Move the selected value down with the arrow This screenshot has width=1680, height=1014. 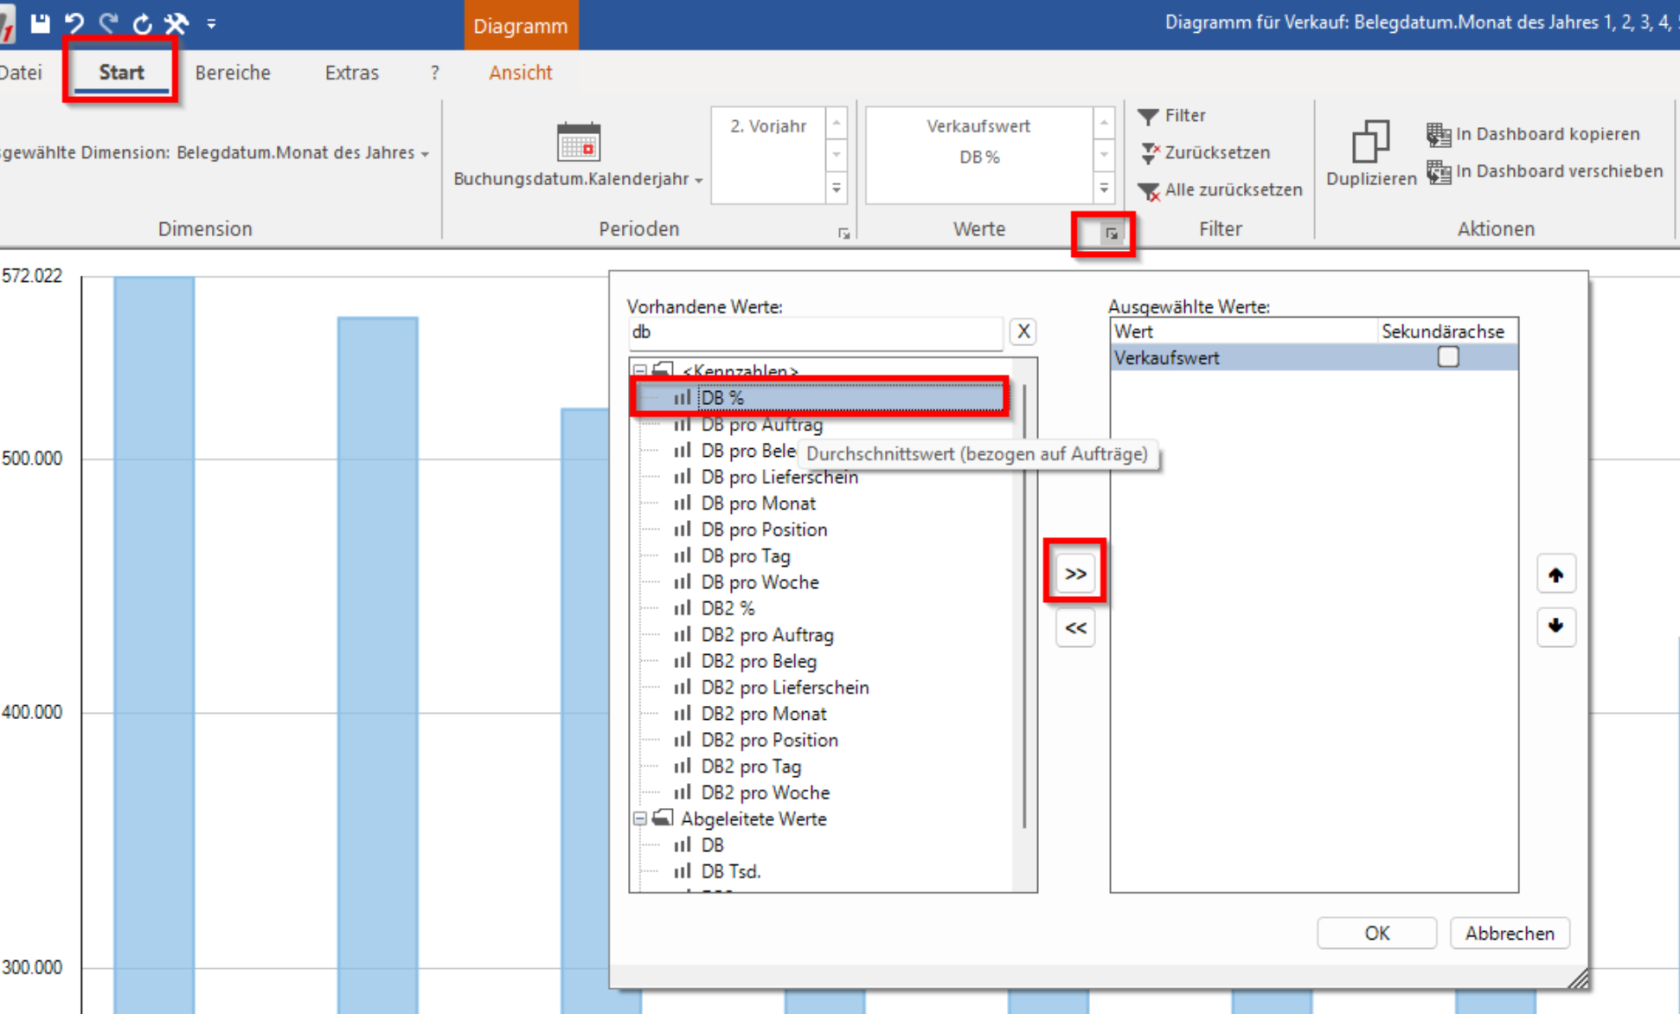point(1555,626)
